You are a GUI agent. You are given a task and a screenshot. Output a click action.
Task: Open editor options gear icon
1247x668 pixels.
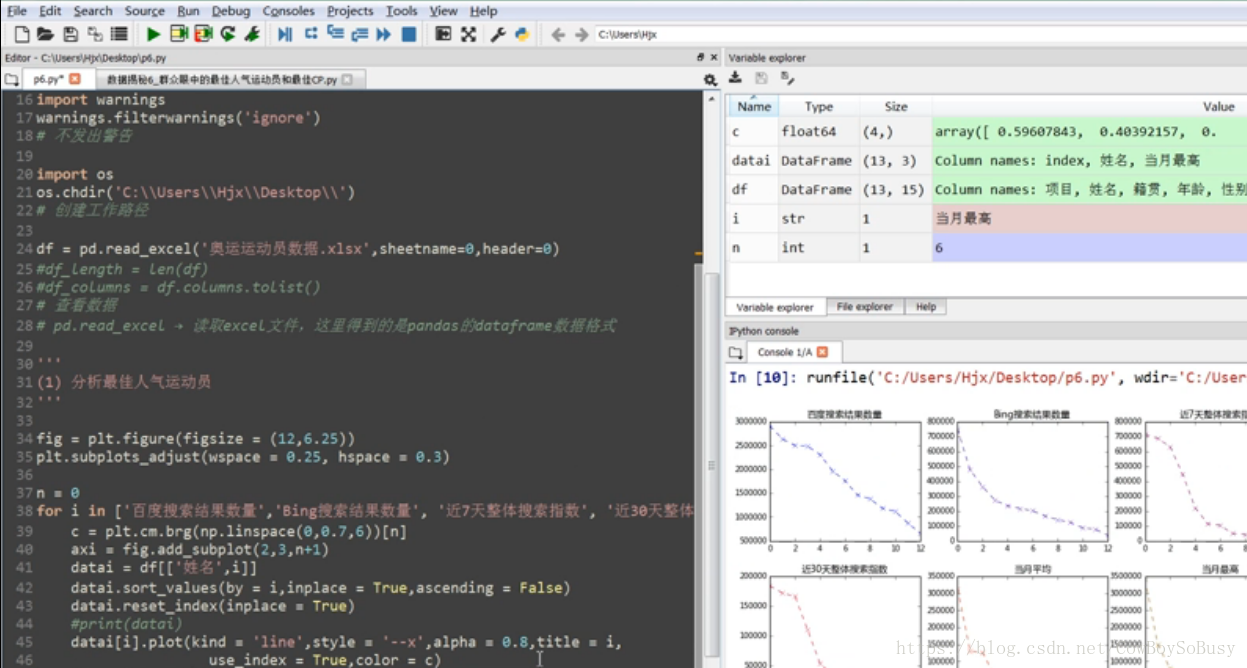point(710,80)
